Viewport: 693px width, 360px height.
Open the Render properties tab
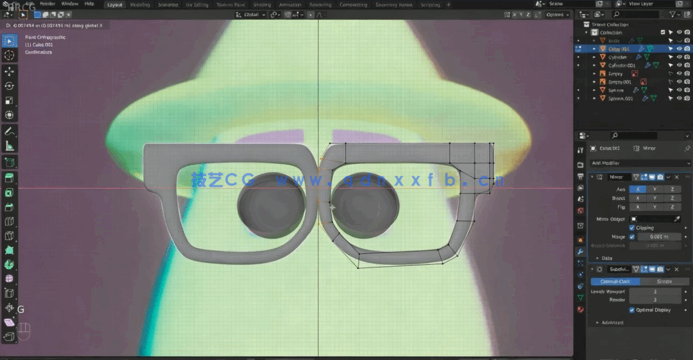(580, 165)
